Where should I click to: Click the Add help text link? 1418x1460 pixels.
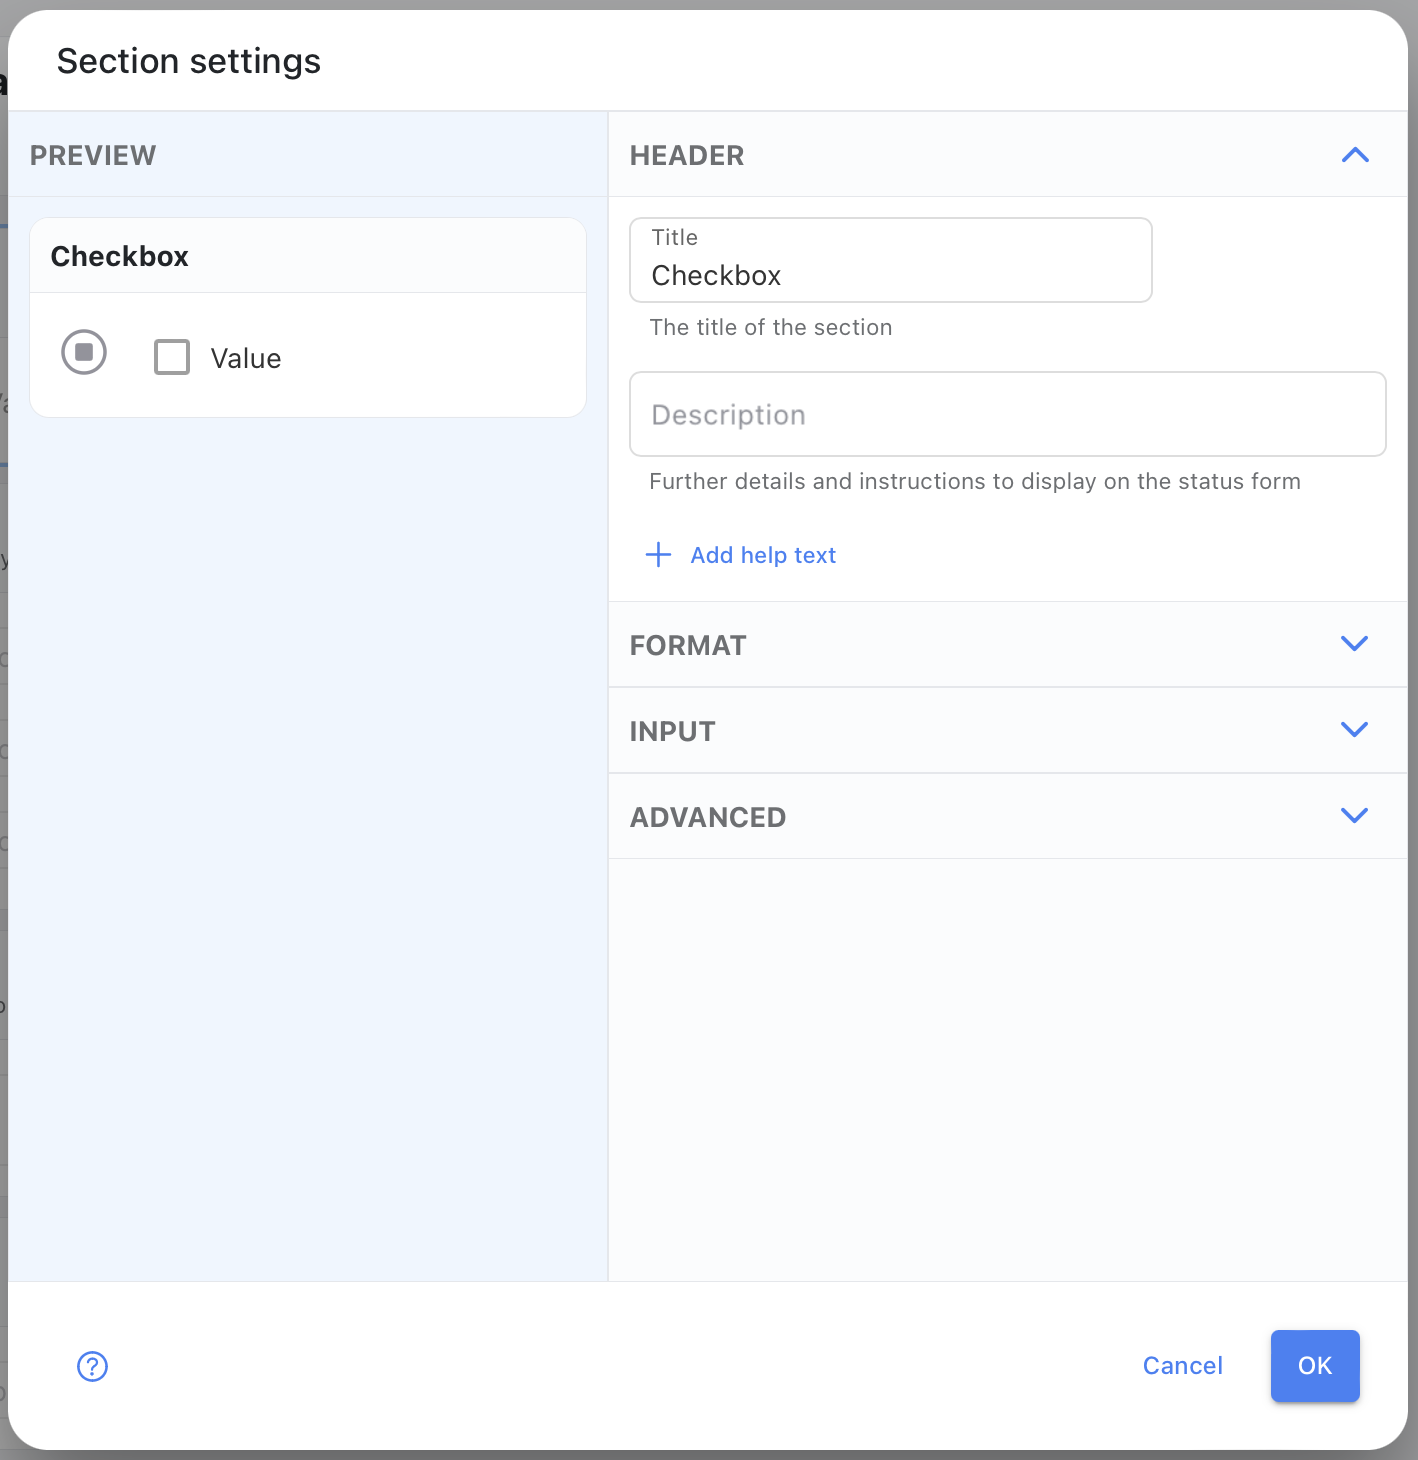coord(763,555)
